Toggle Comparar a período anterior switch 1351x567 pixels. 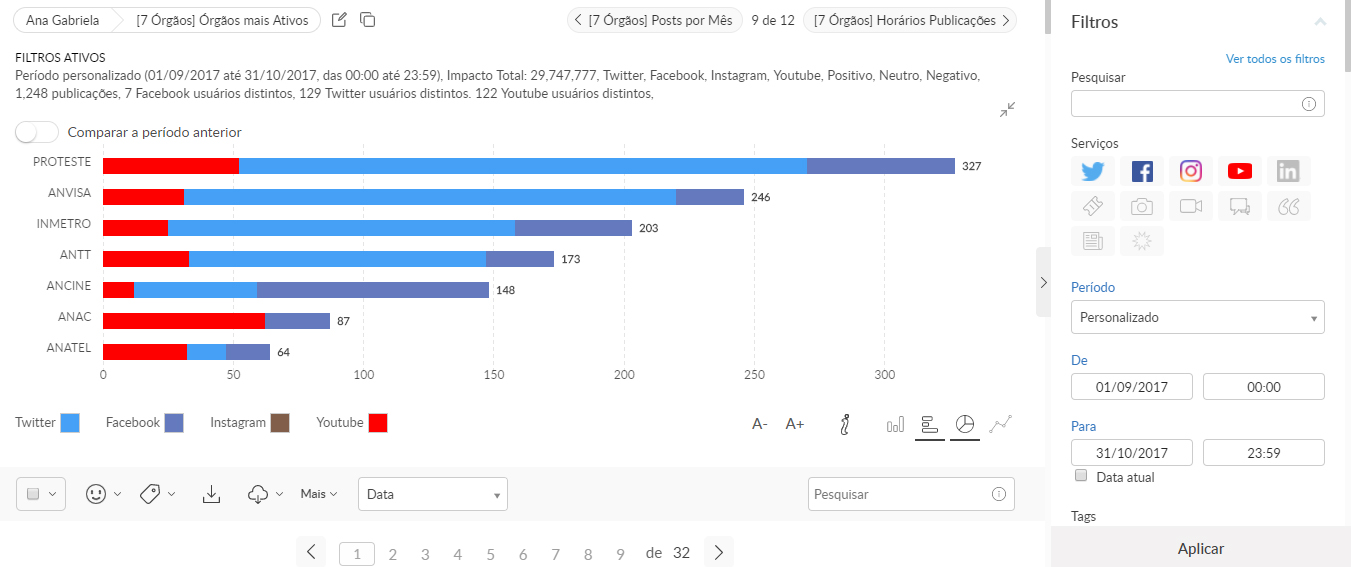37,132
